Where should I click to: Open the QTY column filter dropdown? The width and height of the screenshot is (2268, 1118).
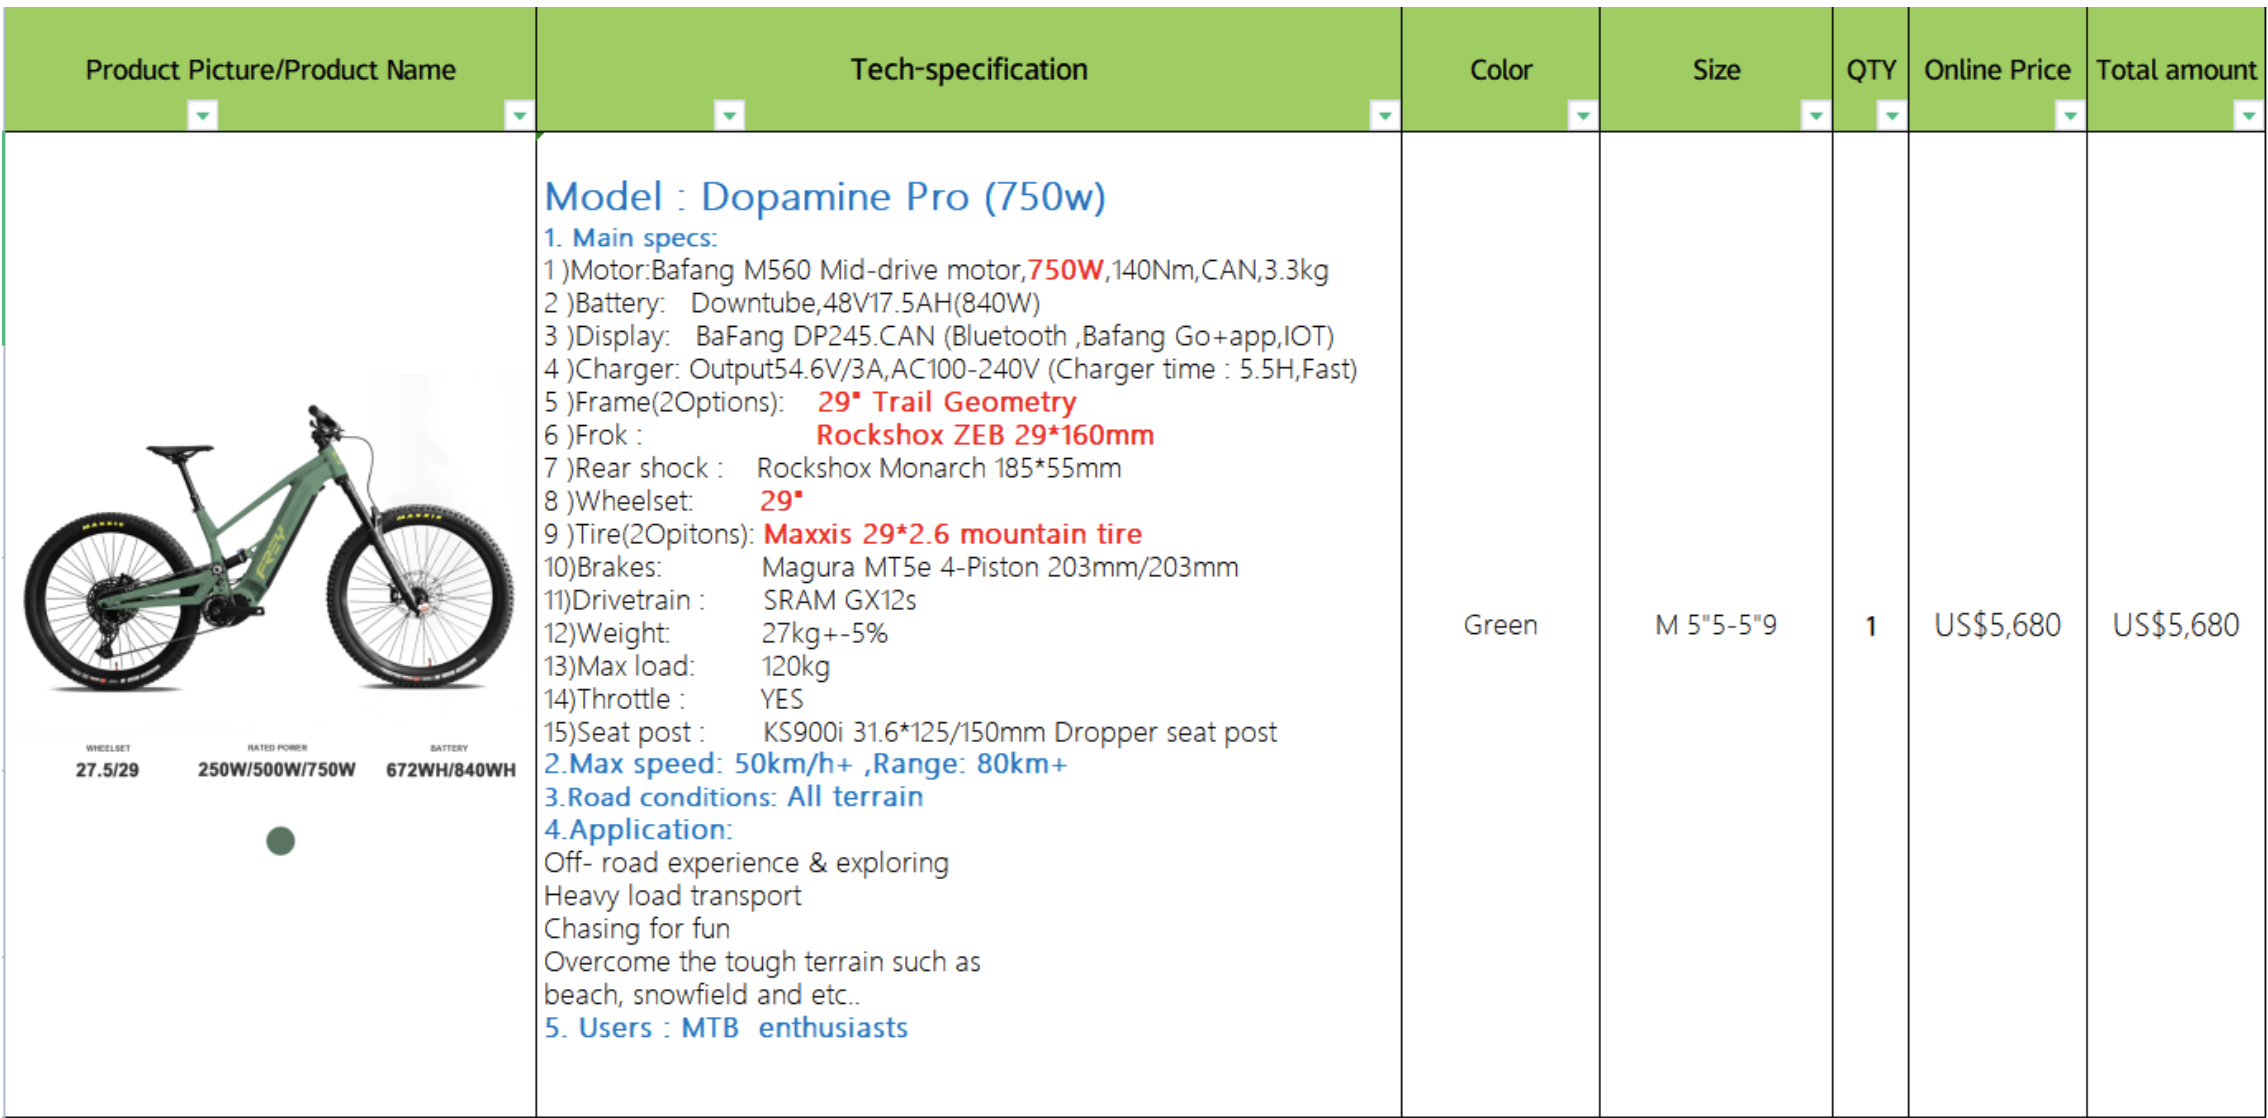[x=1891, y=116]
